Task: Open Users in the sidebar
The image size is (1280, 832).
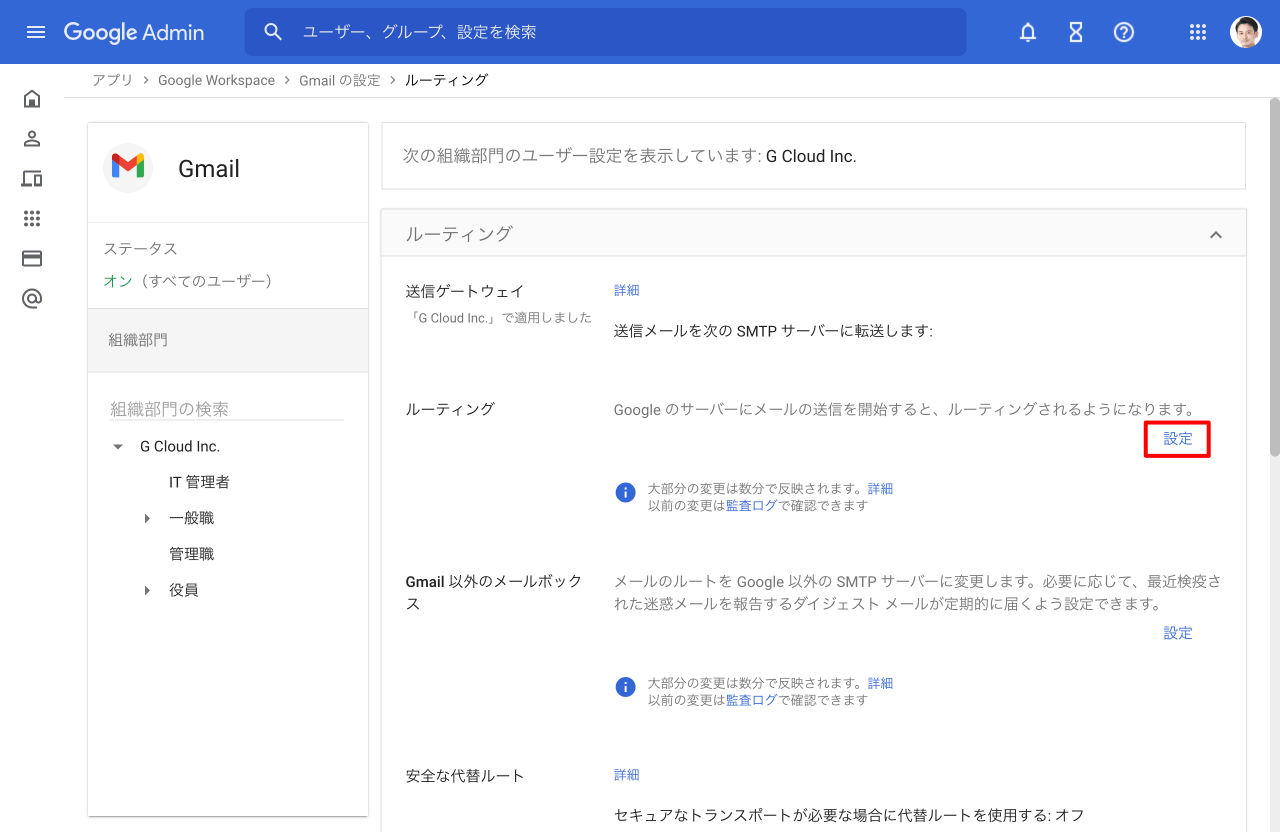Action: (x=32, y=138)
